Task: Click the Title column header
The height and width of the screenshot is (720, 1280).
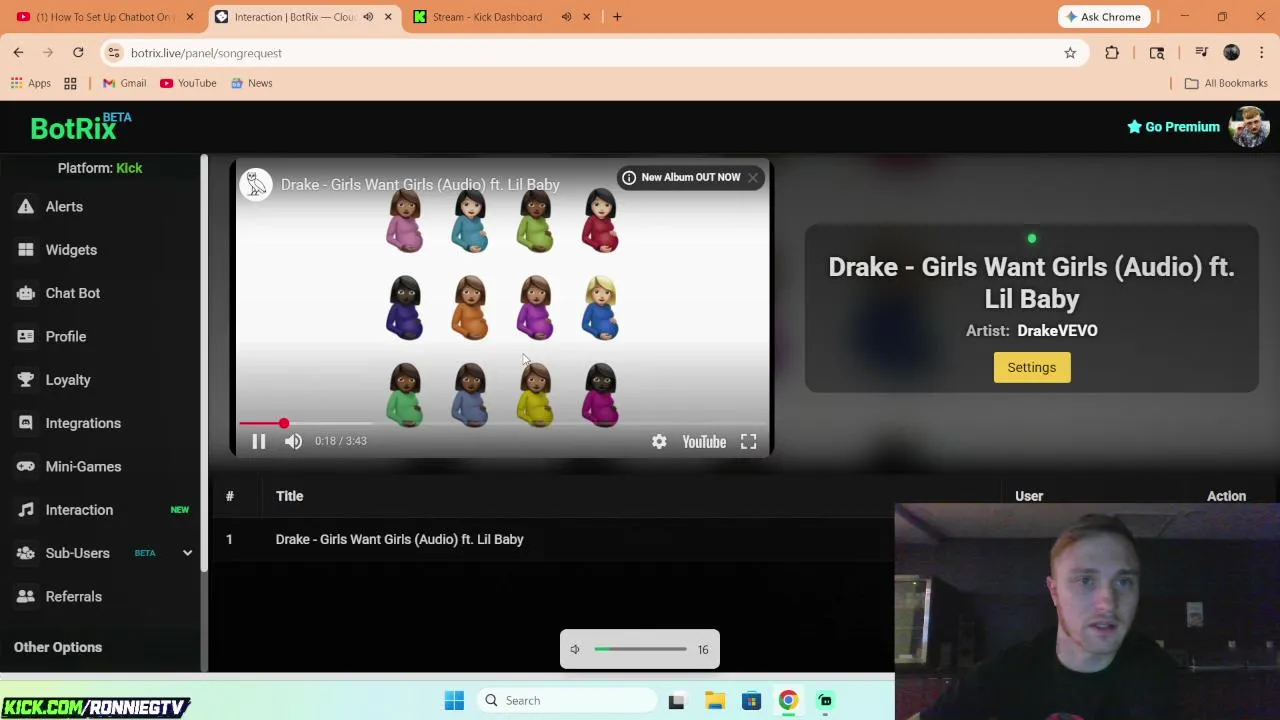Action: 289,496
